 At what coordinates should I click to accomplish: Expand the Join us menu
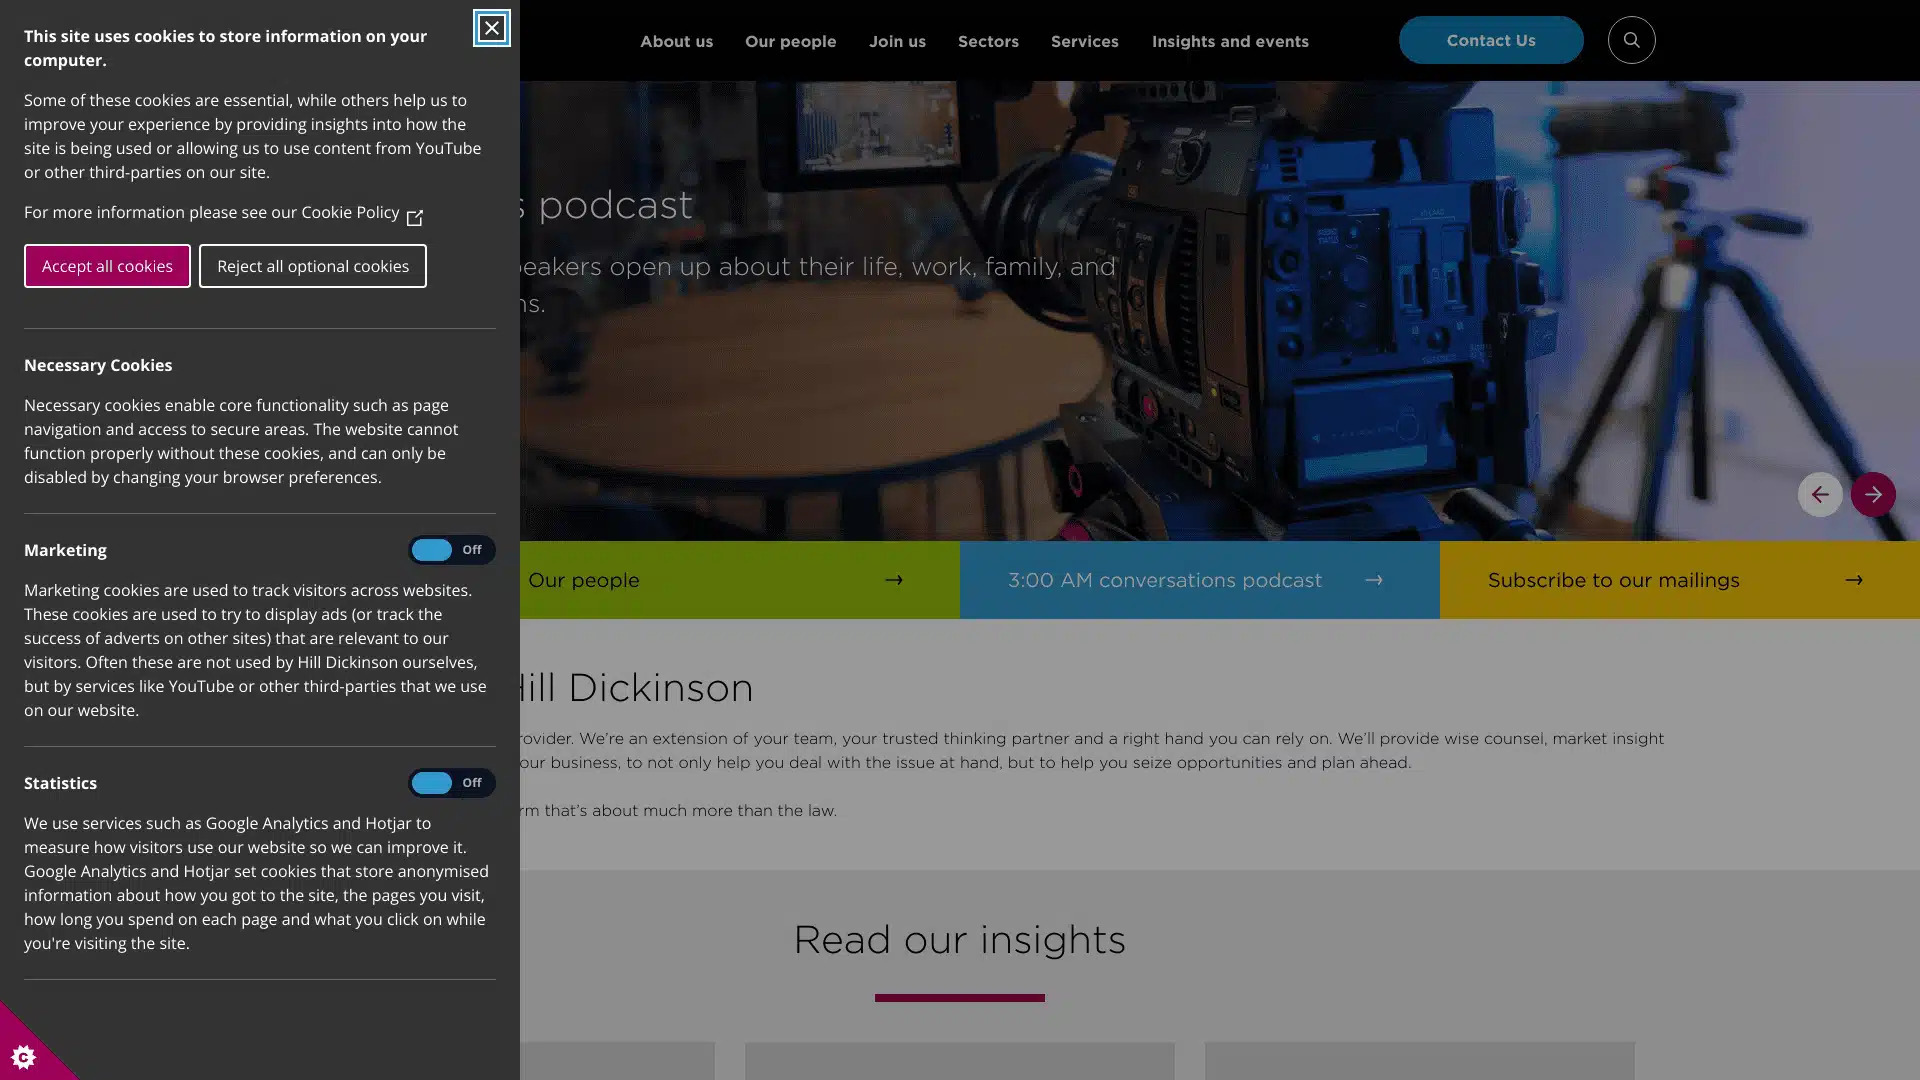(x=896, y=41)
